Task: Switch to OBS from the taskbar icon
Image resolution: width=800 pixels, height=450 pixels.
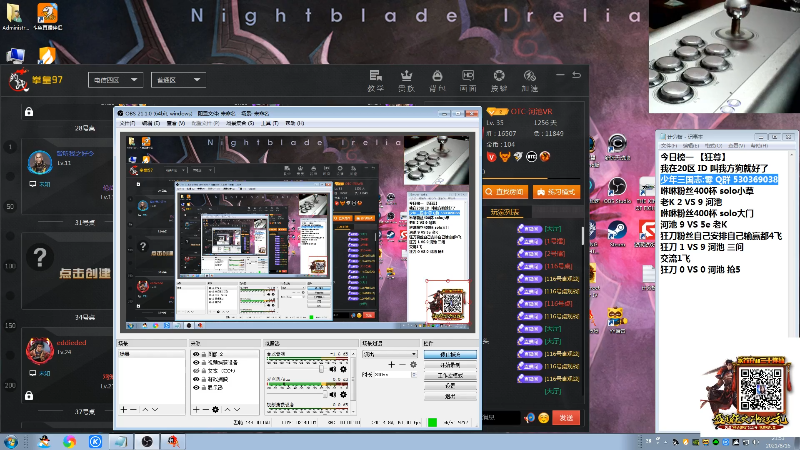Action: 147,441
